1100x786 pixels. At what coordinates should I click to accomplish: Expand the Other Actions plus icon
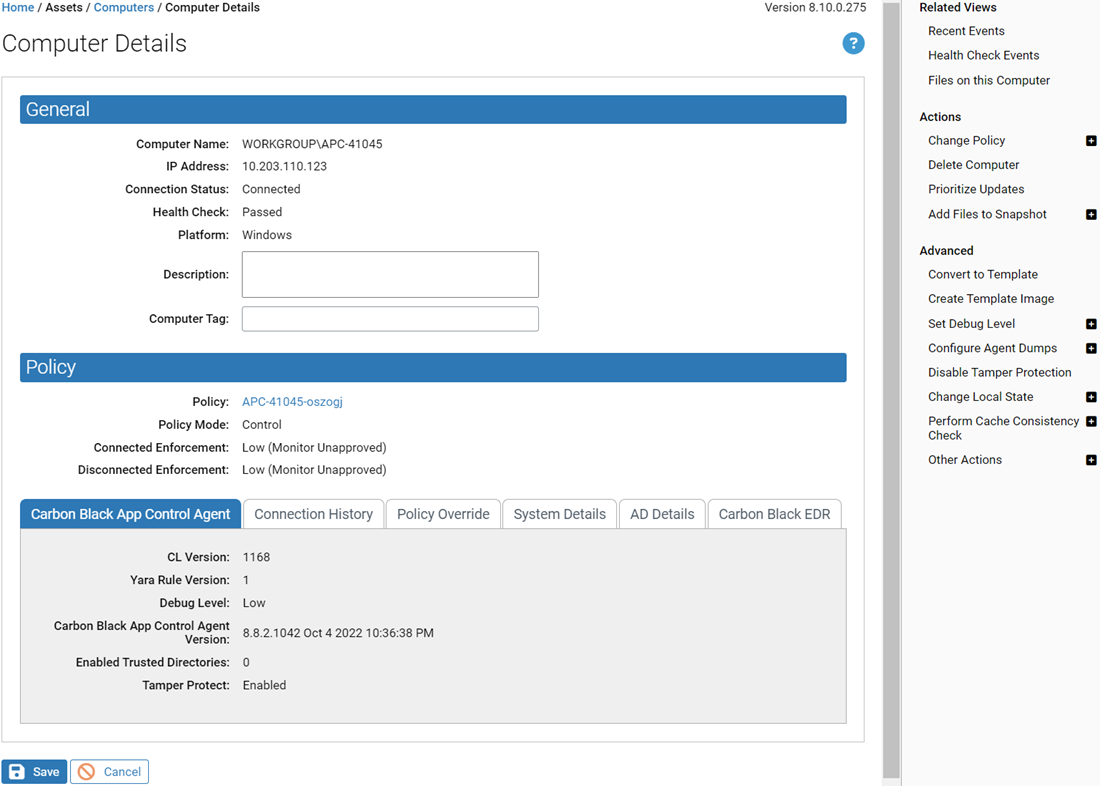1091,460
